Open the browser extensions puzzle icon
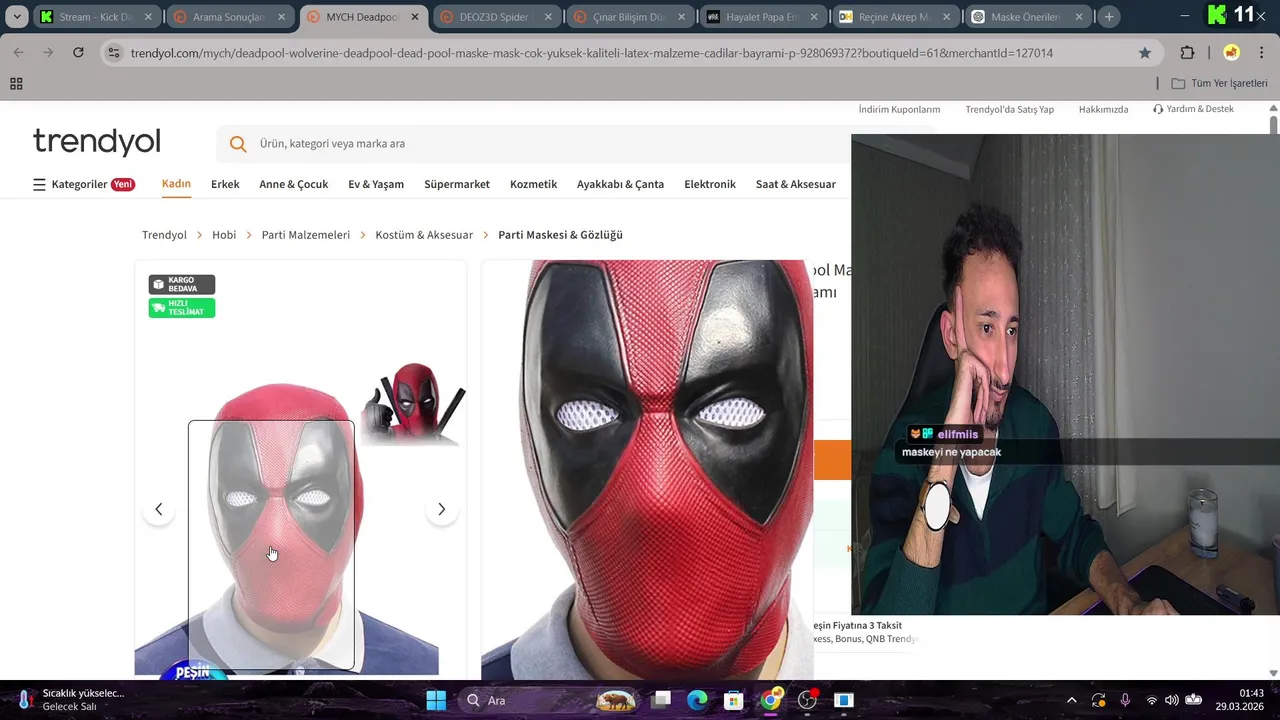 point(1187,53)
